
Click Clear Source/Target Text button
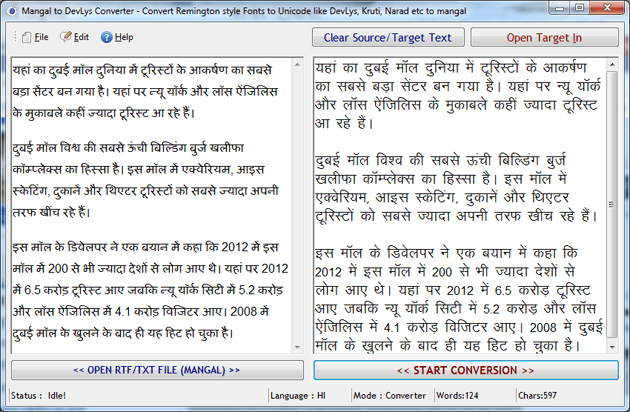(388, 37)
